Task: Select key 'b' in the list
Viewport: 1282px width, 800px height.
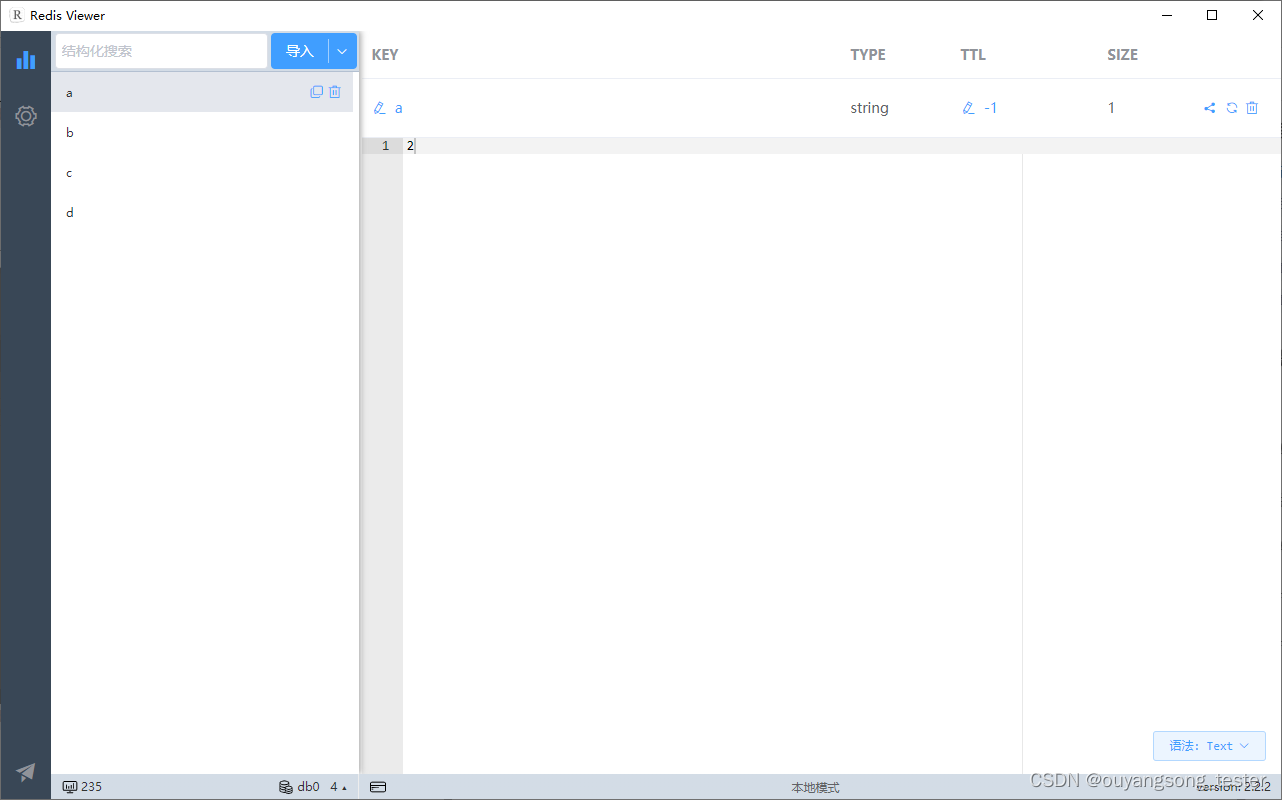Action: (x=202, y=132)
